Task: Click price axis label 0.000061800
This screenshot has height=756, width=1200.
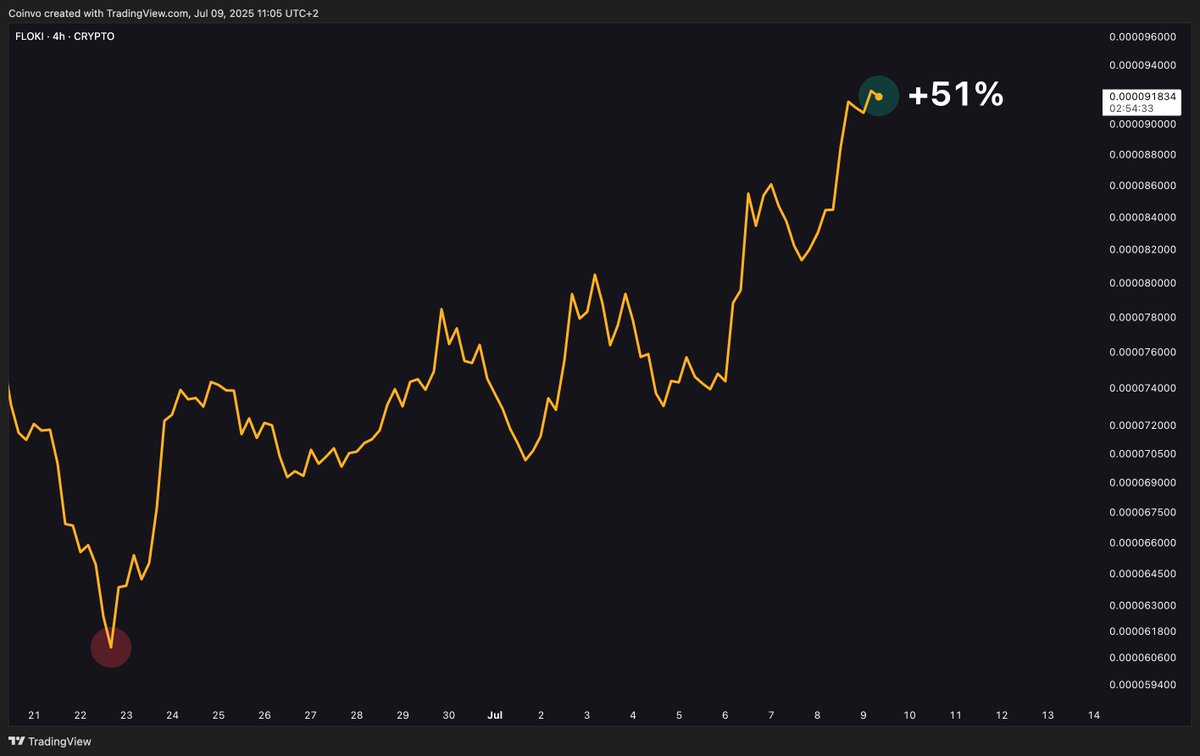Action: pos(1145,631)
